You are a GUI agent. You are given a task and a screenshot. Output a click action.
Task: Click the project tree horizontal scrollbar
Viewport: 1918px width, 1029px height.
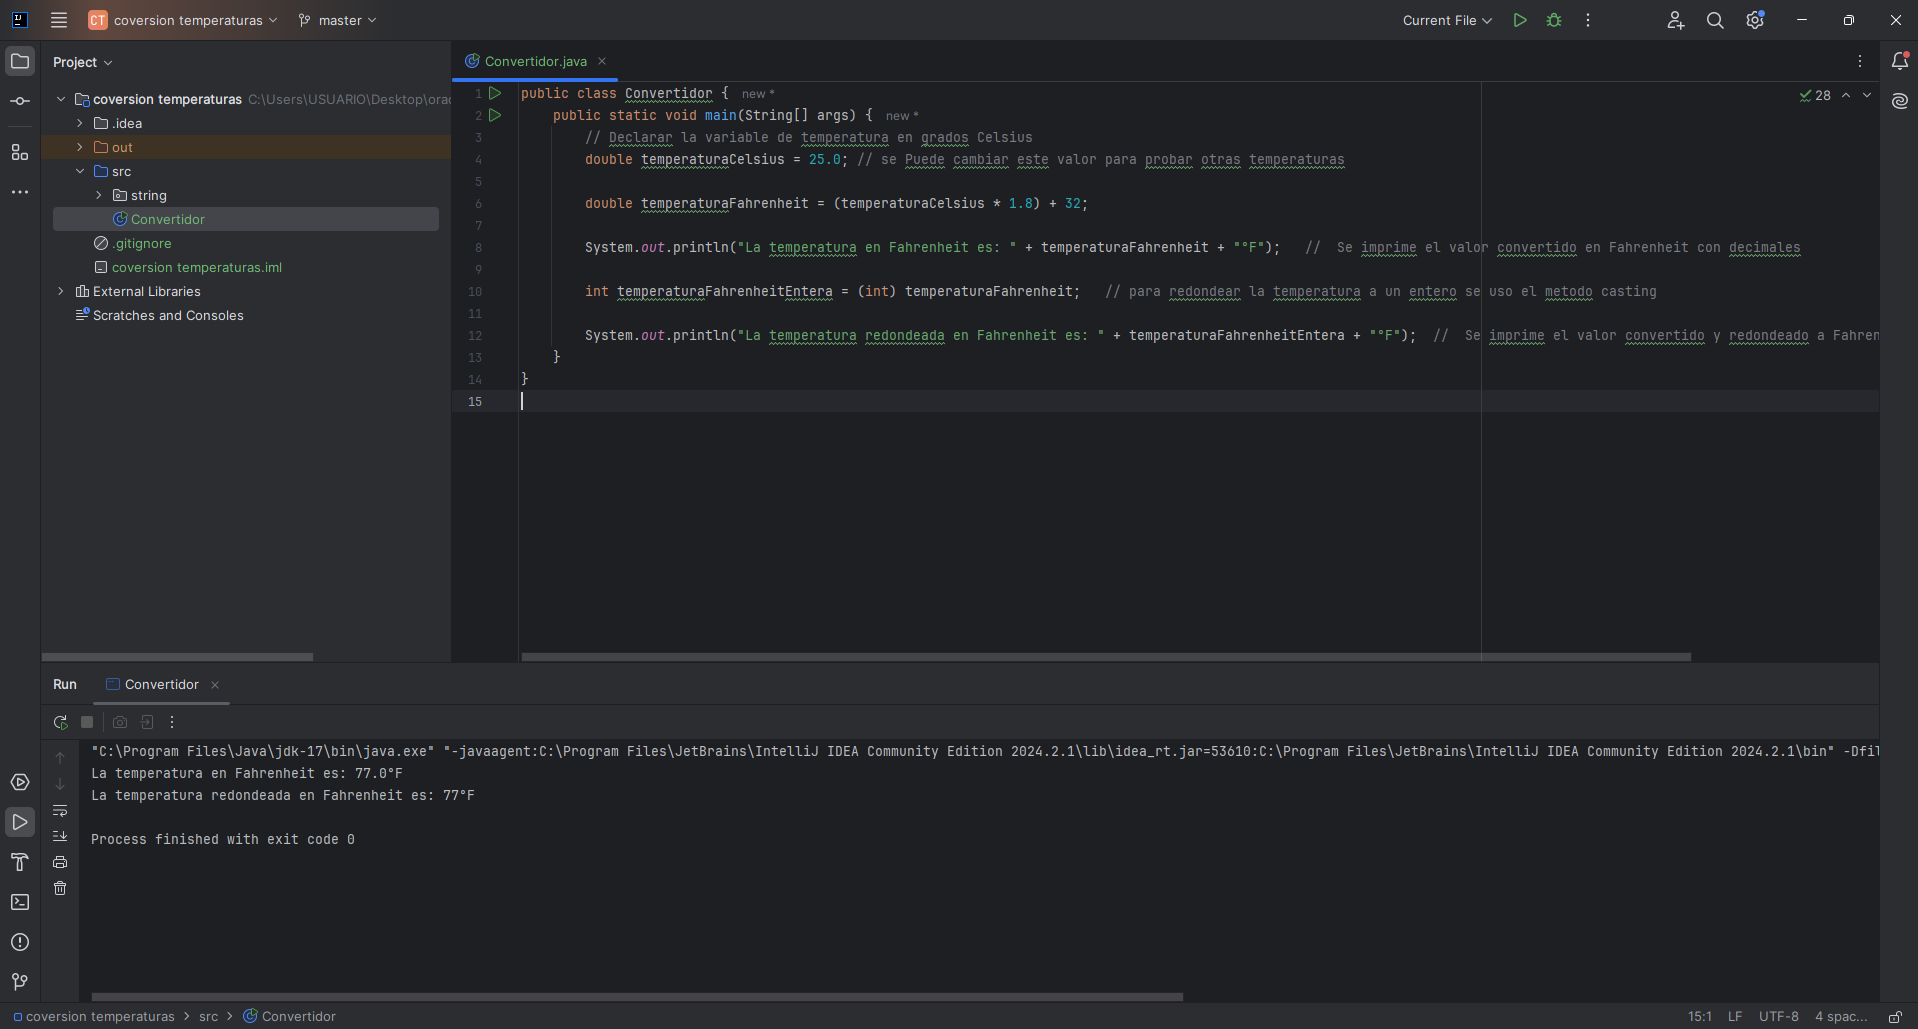click(x=177, y=657)
